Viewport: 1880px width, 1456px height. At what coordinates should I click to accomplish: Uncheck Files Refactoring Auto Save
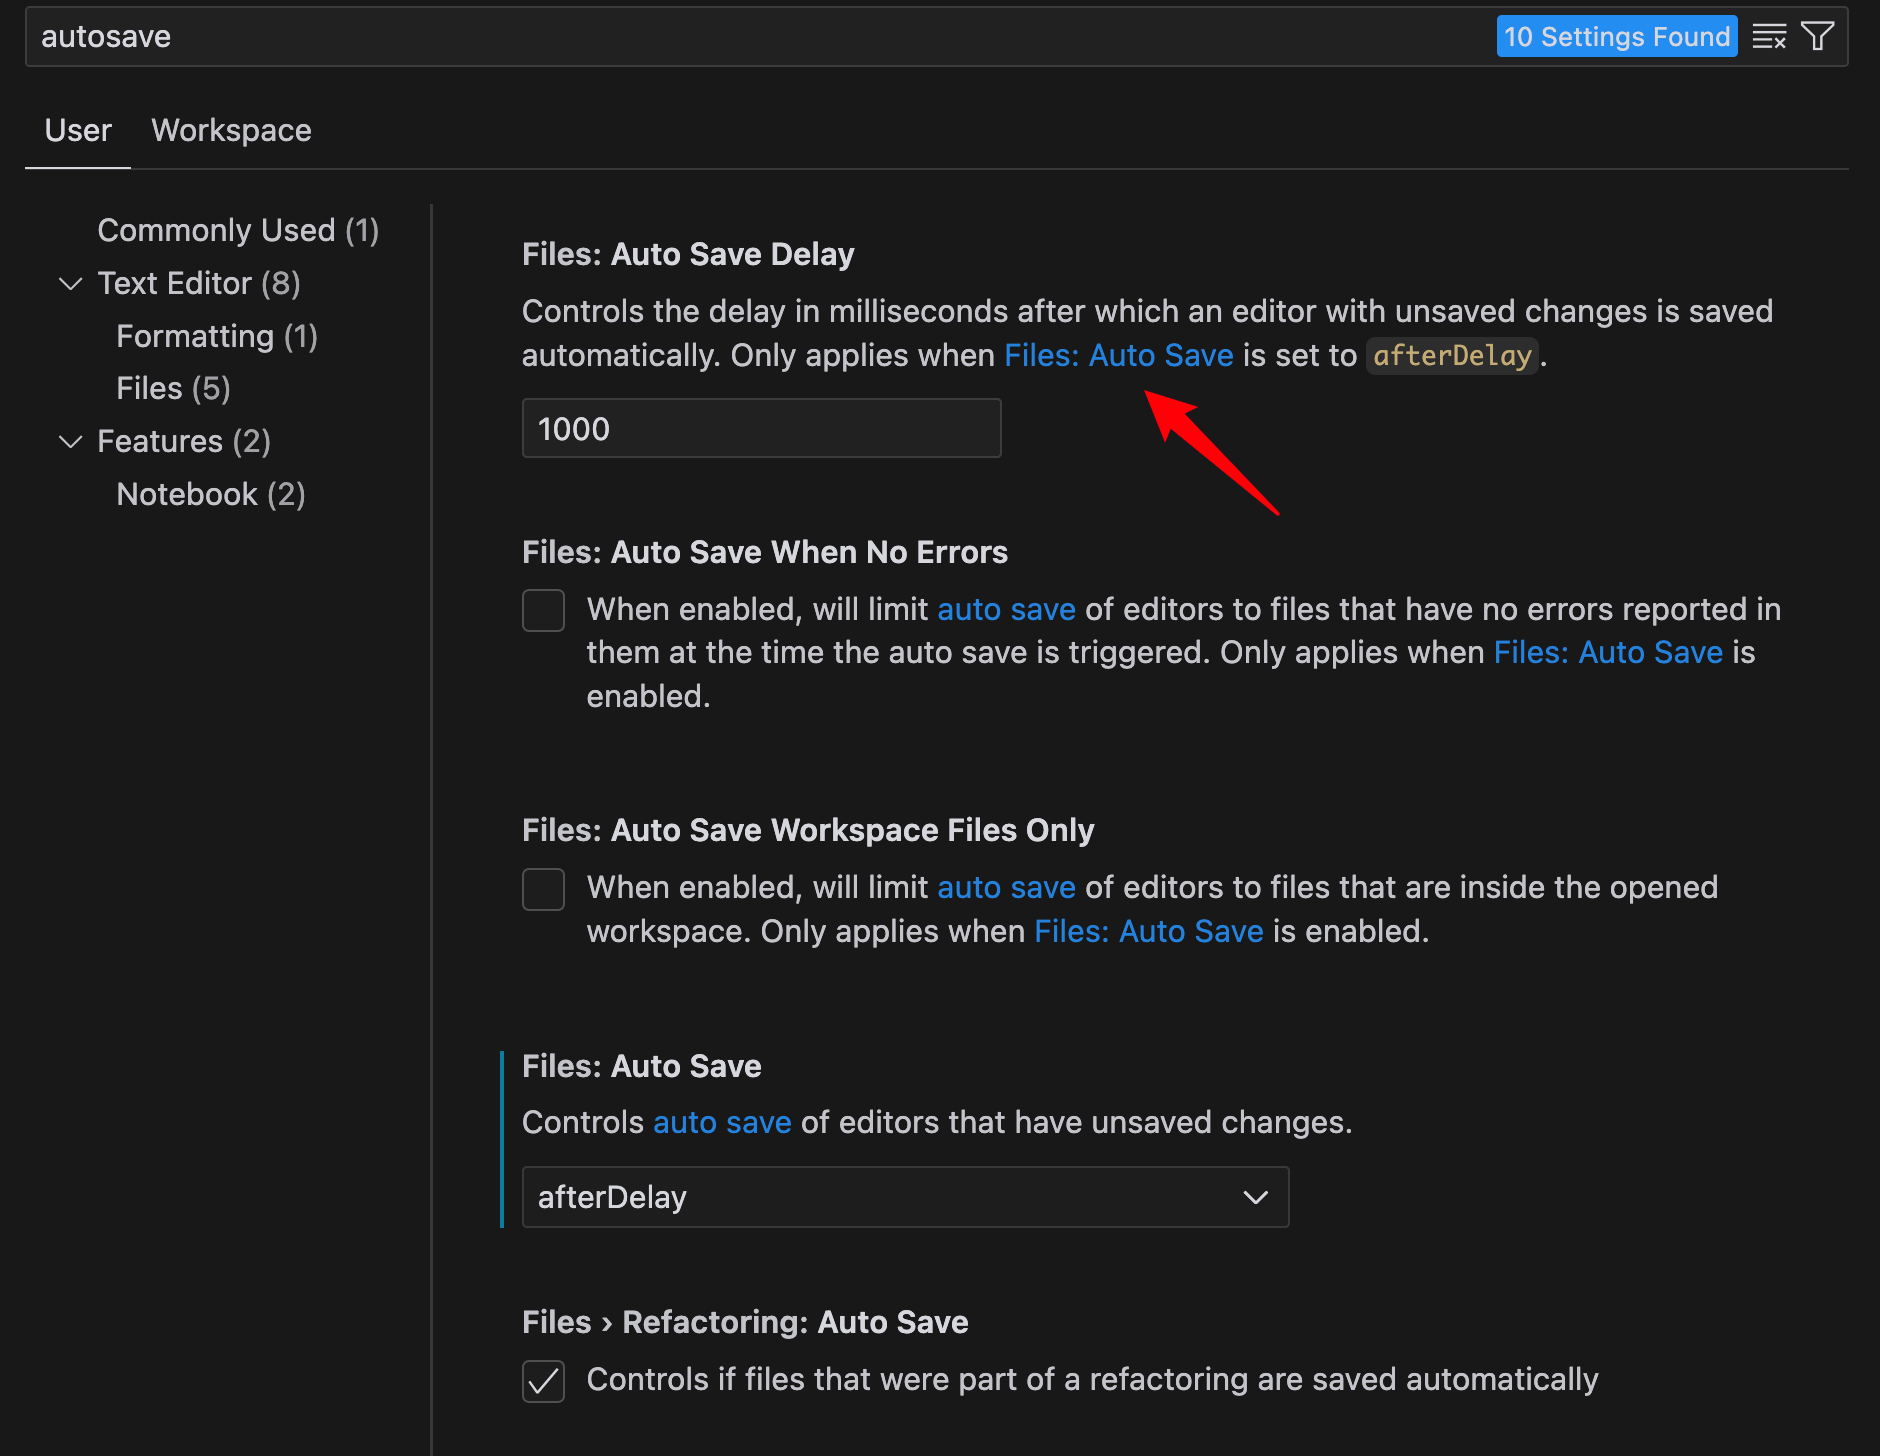click(543, 1381)
